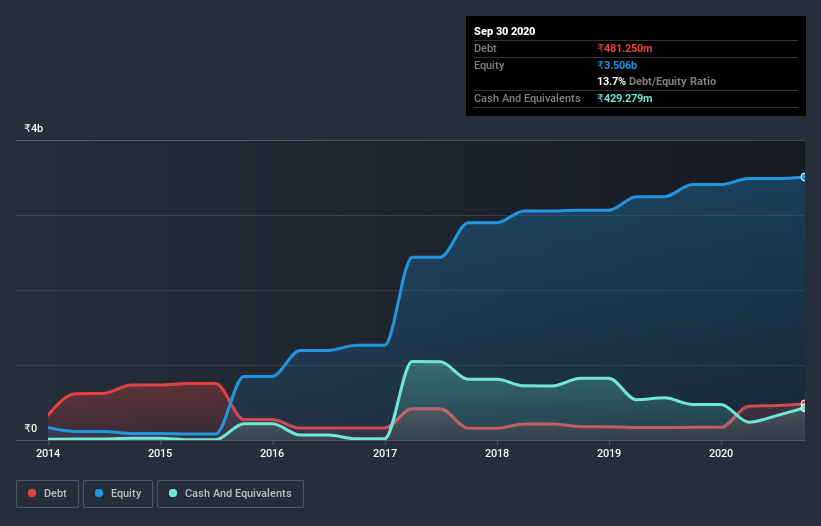The image size is (821, 526).
Task: Click the ₹429.279m cash value
Action: (x=625, y=98)
